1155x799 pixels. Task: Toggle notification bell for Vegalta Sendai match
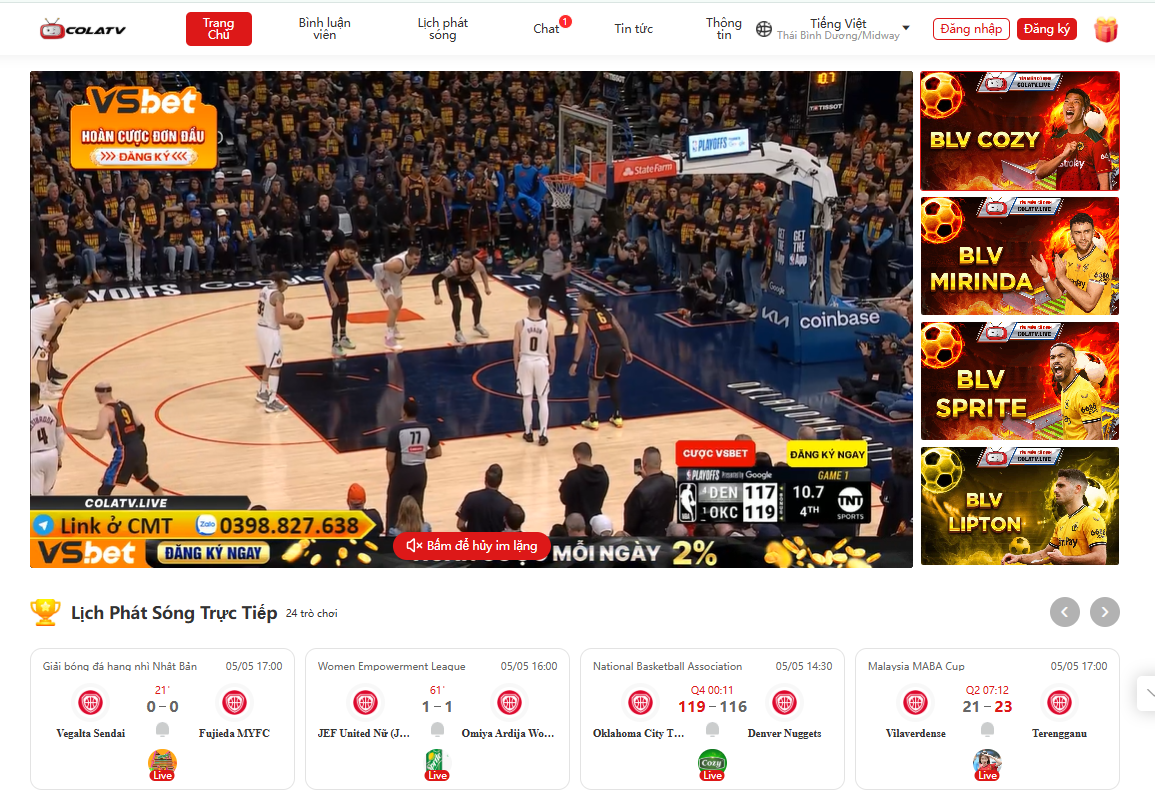pos(162,730)
